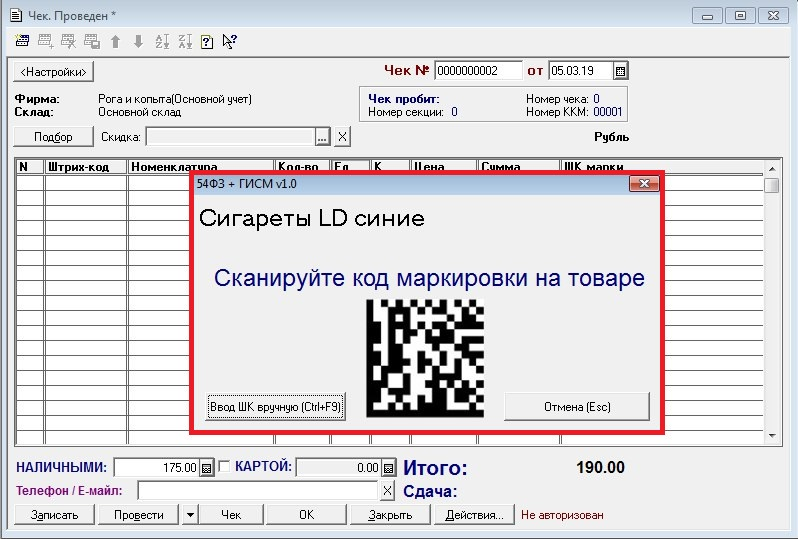Viewport: 798px width, 539px height.
Task: Open calculator for the КАРТОЙ field
Action: pyautogui.click(x=388, y=468)
